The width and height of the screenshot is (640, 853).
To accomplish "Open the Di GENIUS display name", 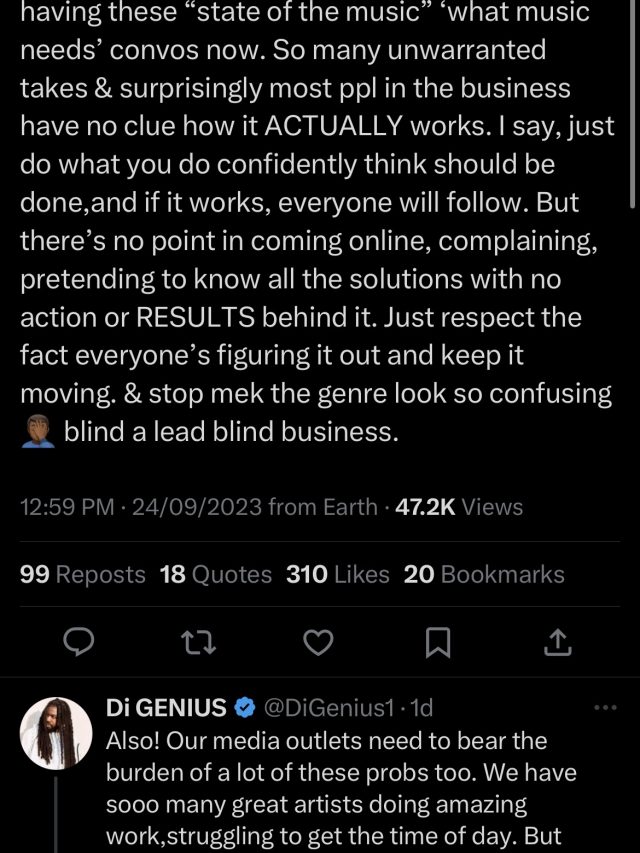I will click(x=166, y=709).
